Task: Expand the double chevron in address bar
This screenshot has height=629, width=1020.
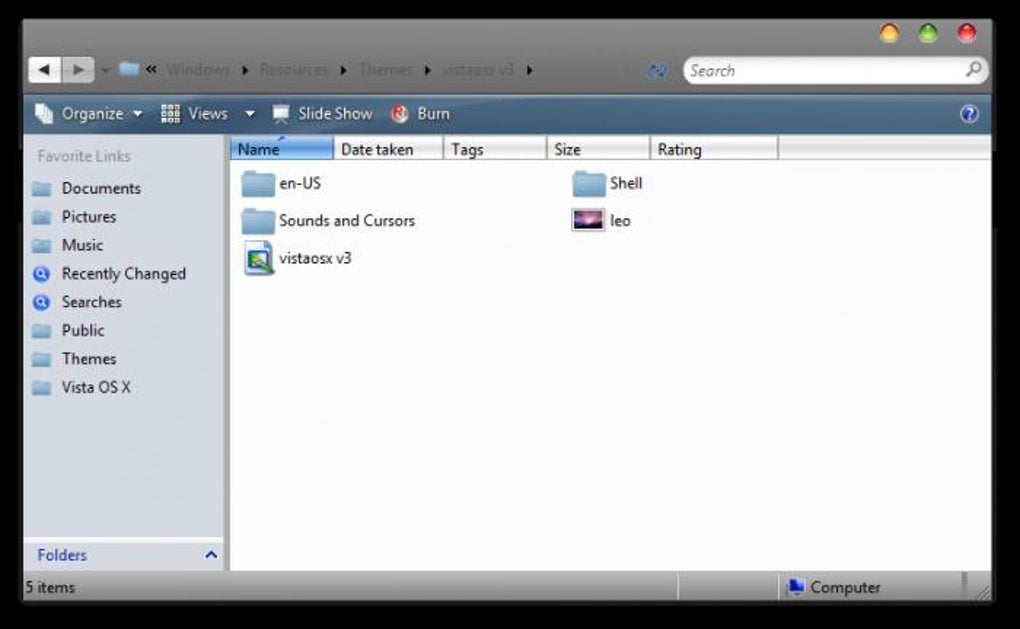Action: [x=151, y=69]
